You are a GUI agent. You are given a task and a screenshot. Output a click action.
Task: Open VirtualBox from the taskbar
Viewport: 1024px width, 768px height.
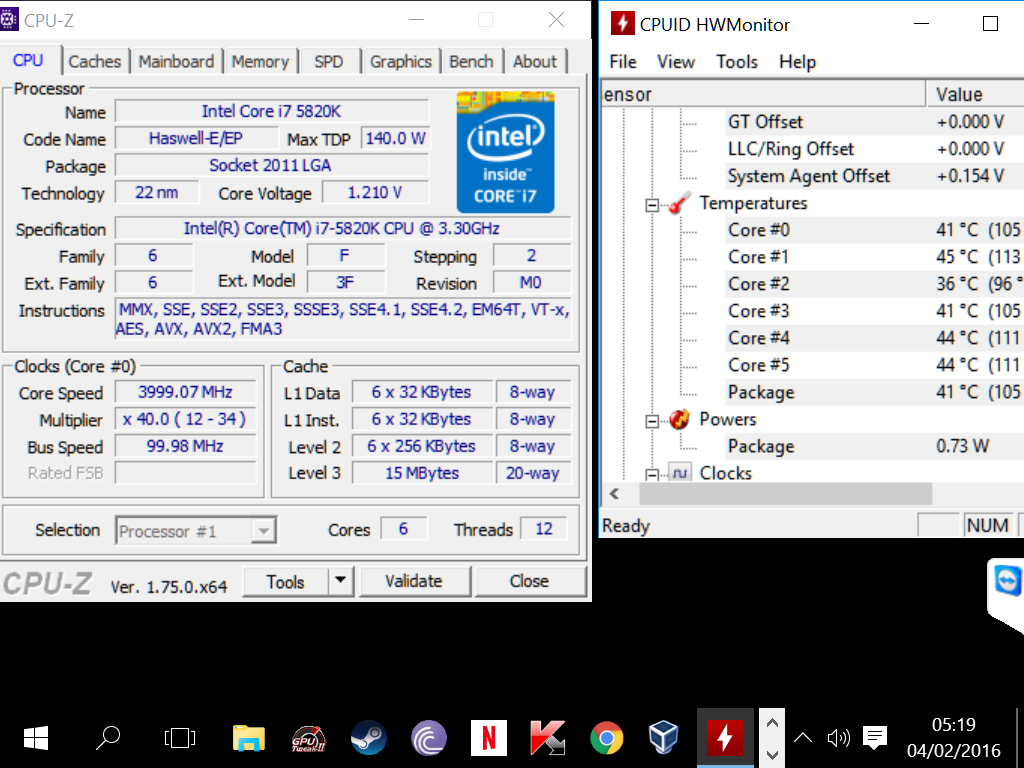pos(664,738)
